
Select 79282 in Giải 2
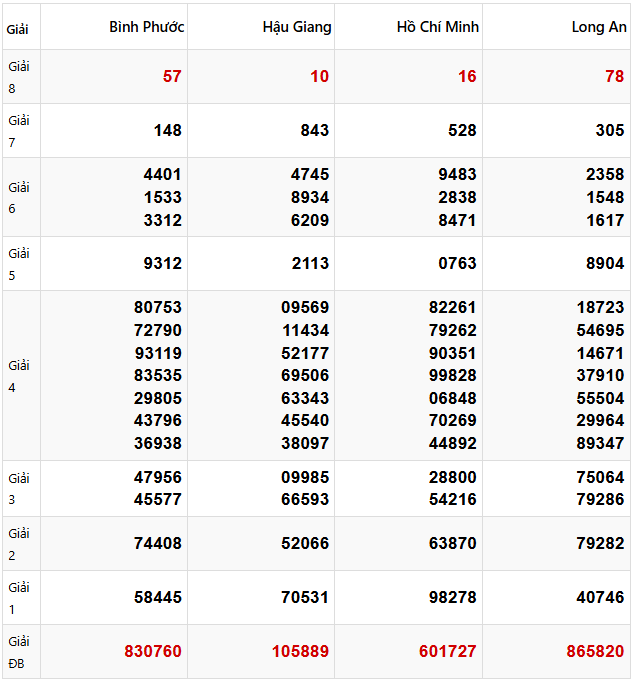pyautogui.click(x=600, y=544)
